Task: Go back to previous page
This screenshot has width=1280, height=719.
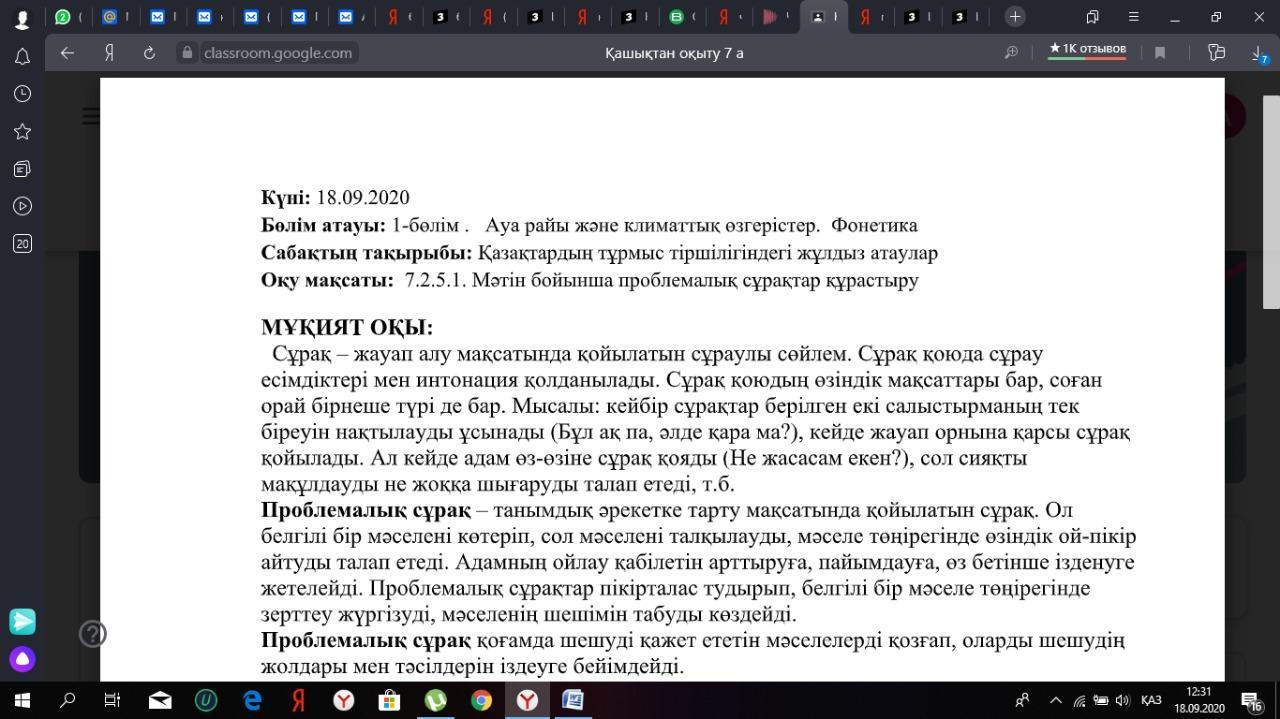Action: pos(67,53)
